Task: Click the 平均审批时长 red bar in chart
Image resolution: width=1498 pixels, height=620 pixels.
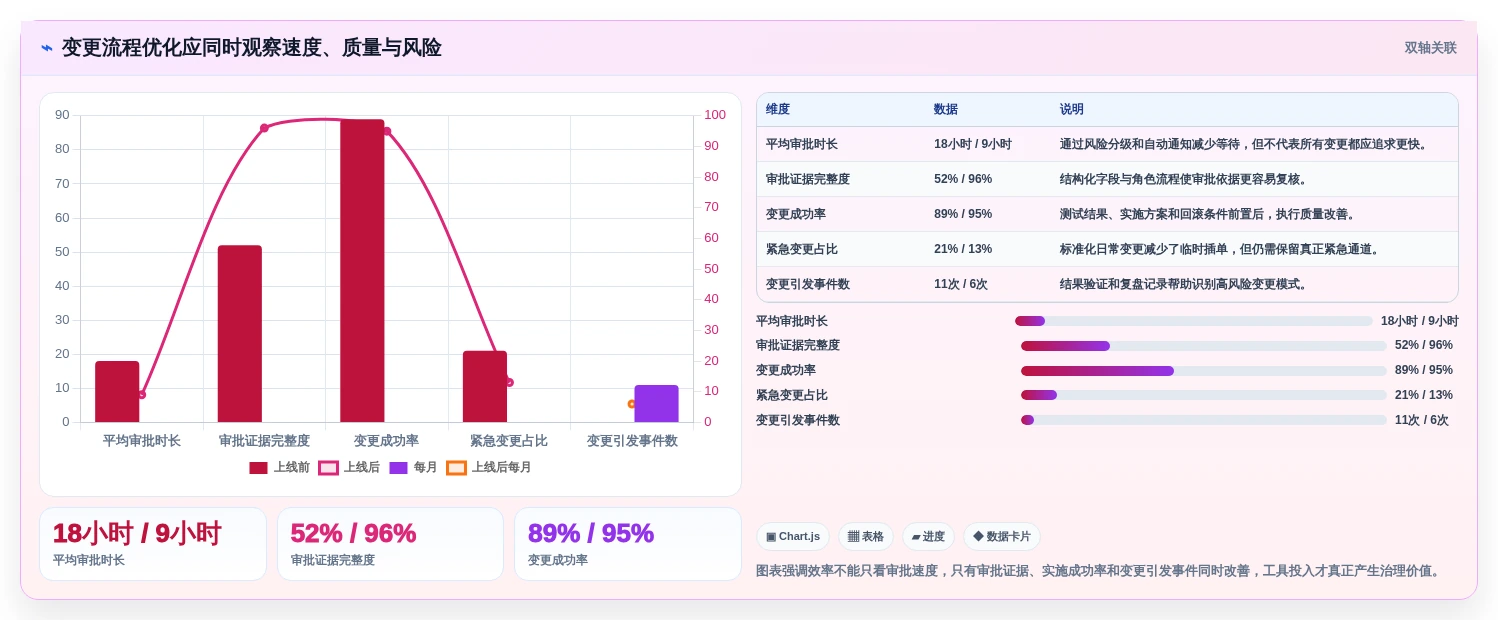Action: (x=117, y=391)
